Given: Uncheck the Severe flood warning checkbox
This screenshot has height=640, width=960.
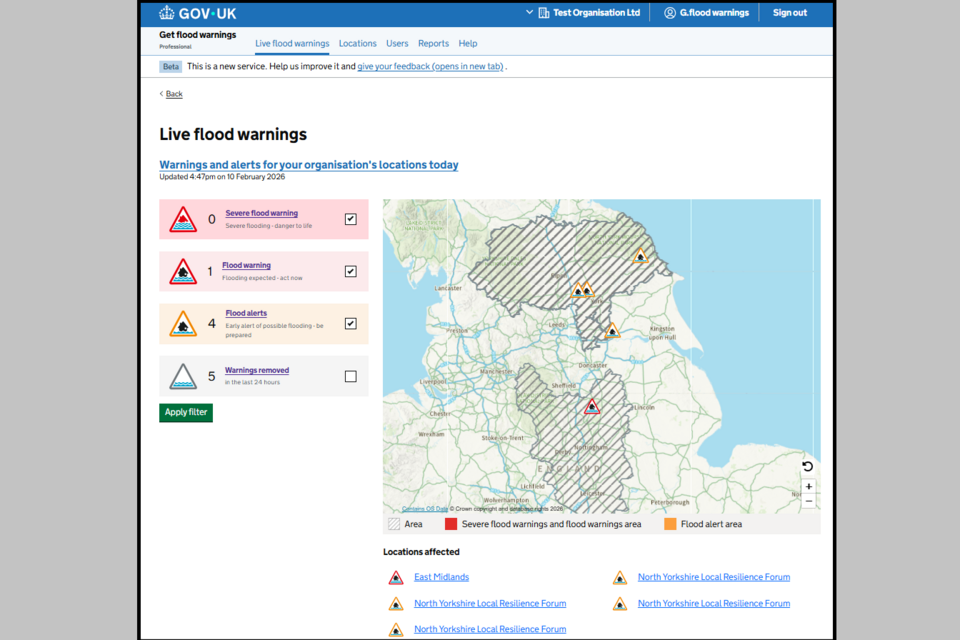Looking at the screenshot, I should click(350, 219).
